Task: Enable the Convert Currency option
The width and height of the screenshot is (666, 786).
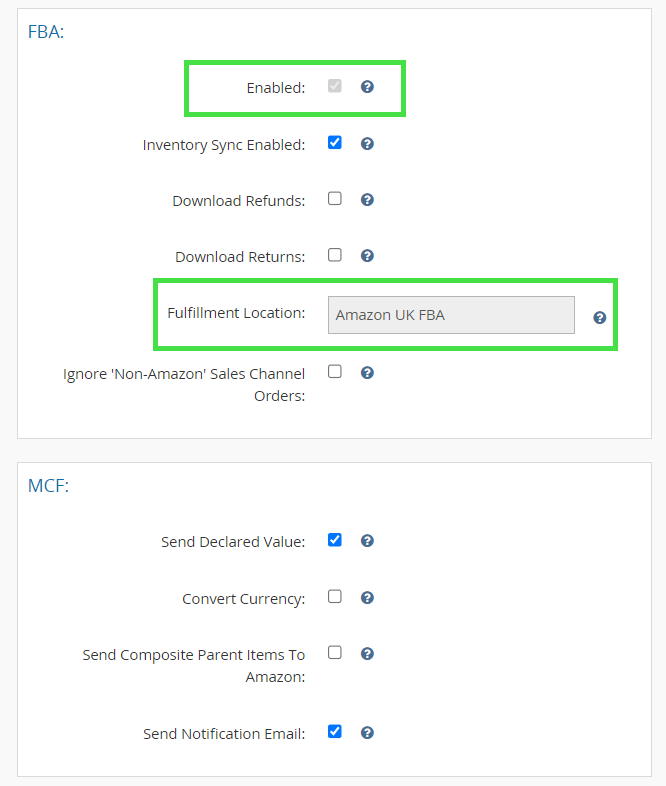Action: click(335, 596)
